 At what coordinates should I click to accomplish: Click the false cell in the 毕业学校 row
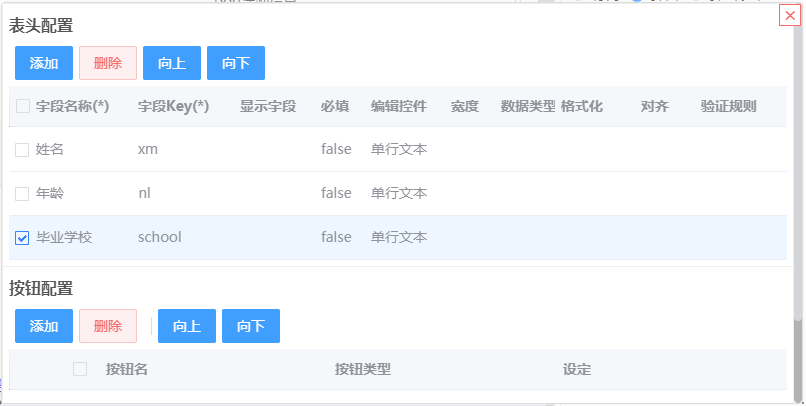(x=336, y=237)
